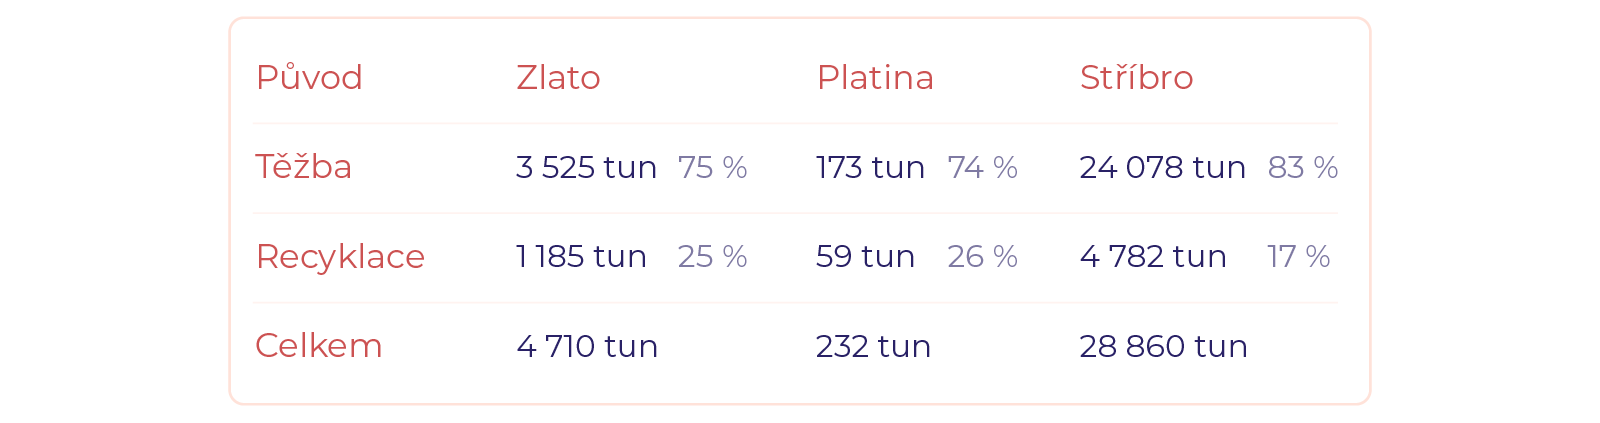This screenshot has width=1600, height=423.
Task: Select the 83 % percentage
Action: pos(1302,167)
